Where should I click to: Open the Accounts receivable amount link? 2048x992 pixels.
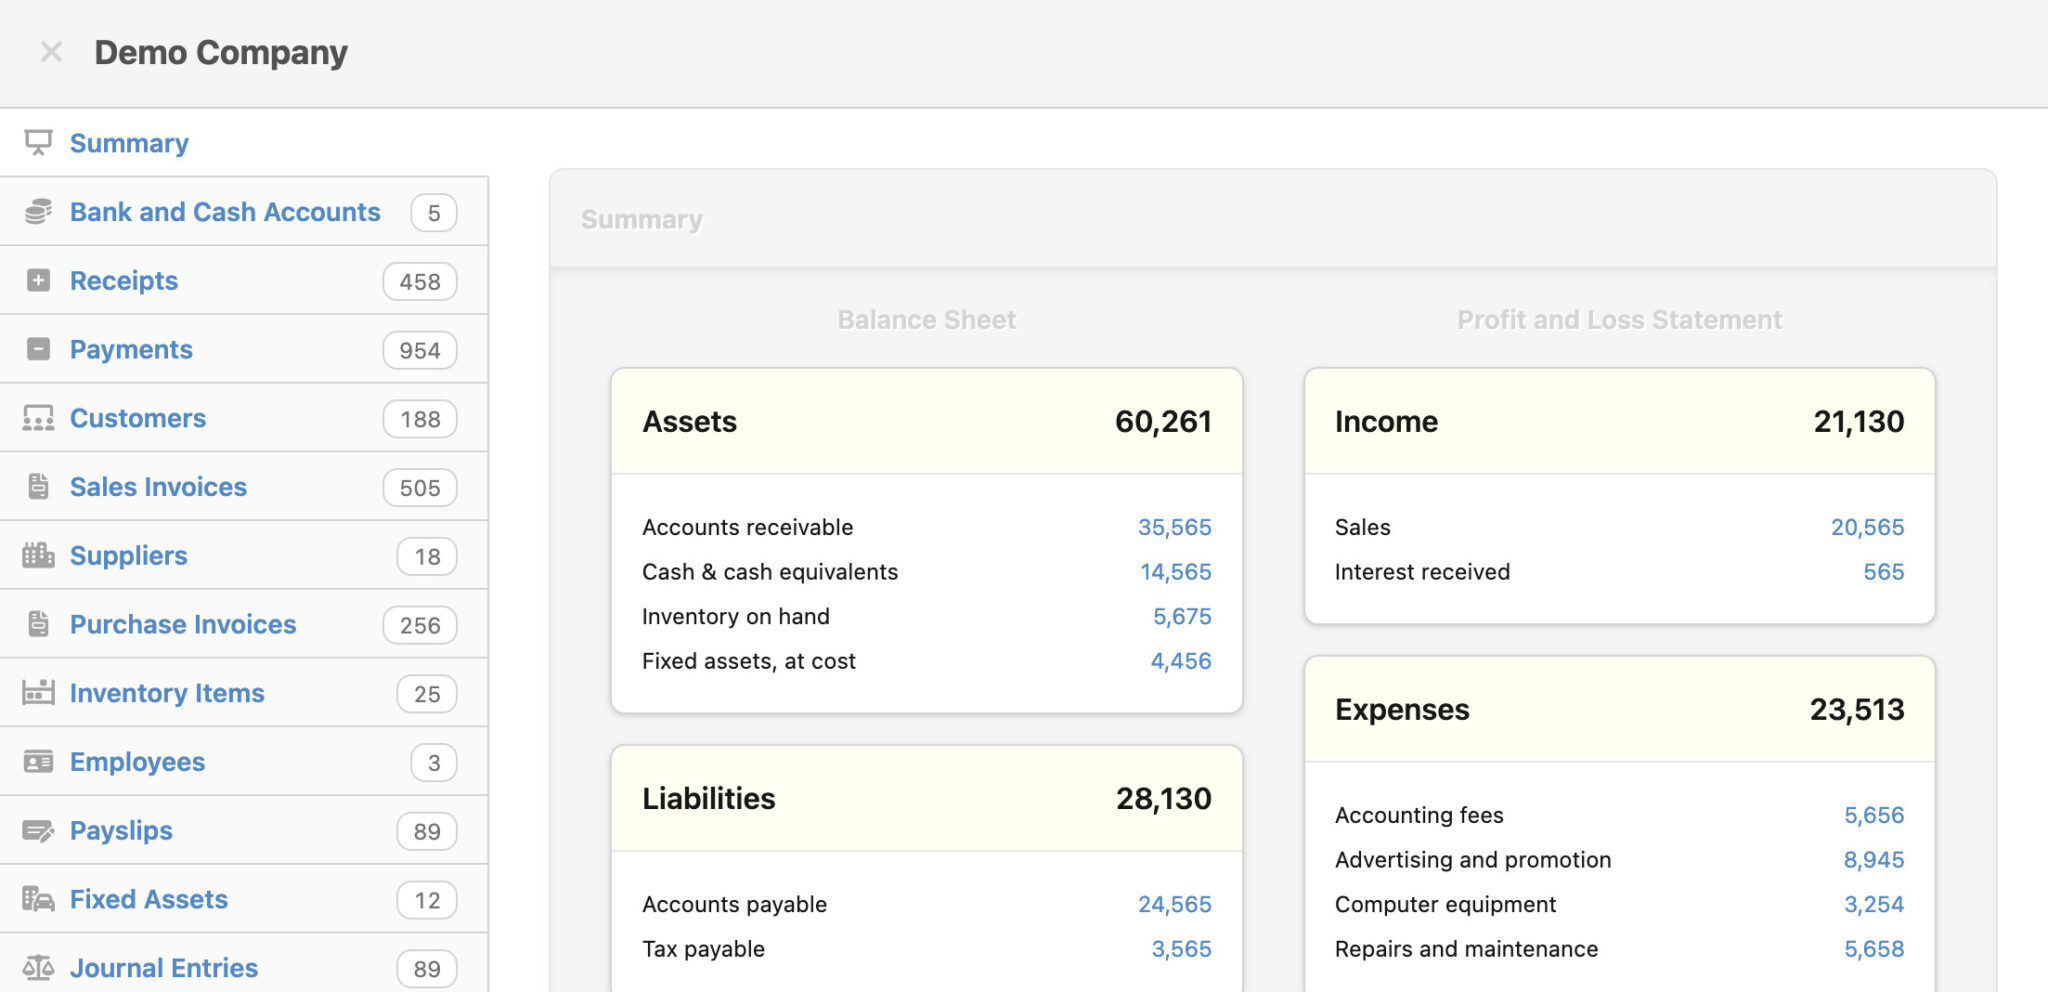coord(1174,527)
